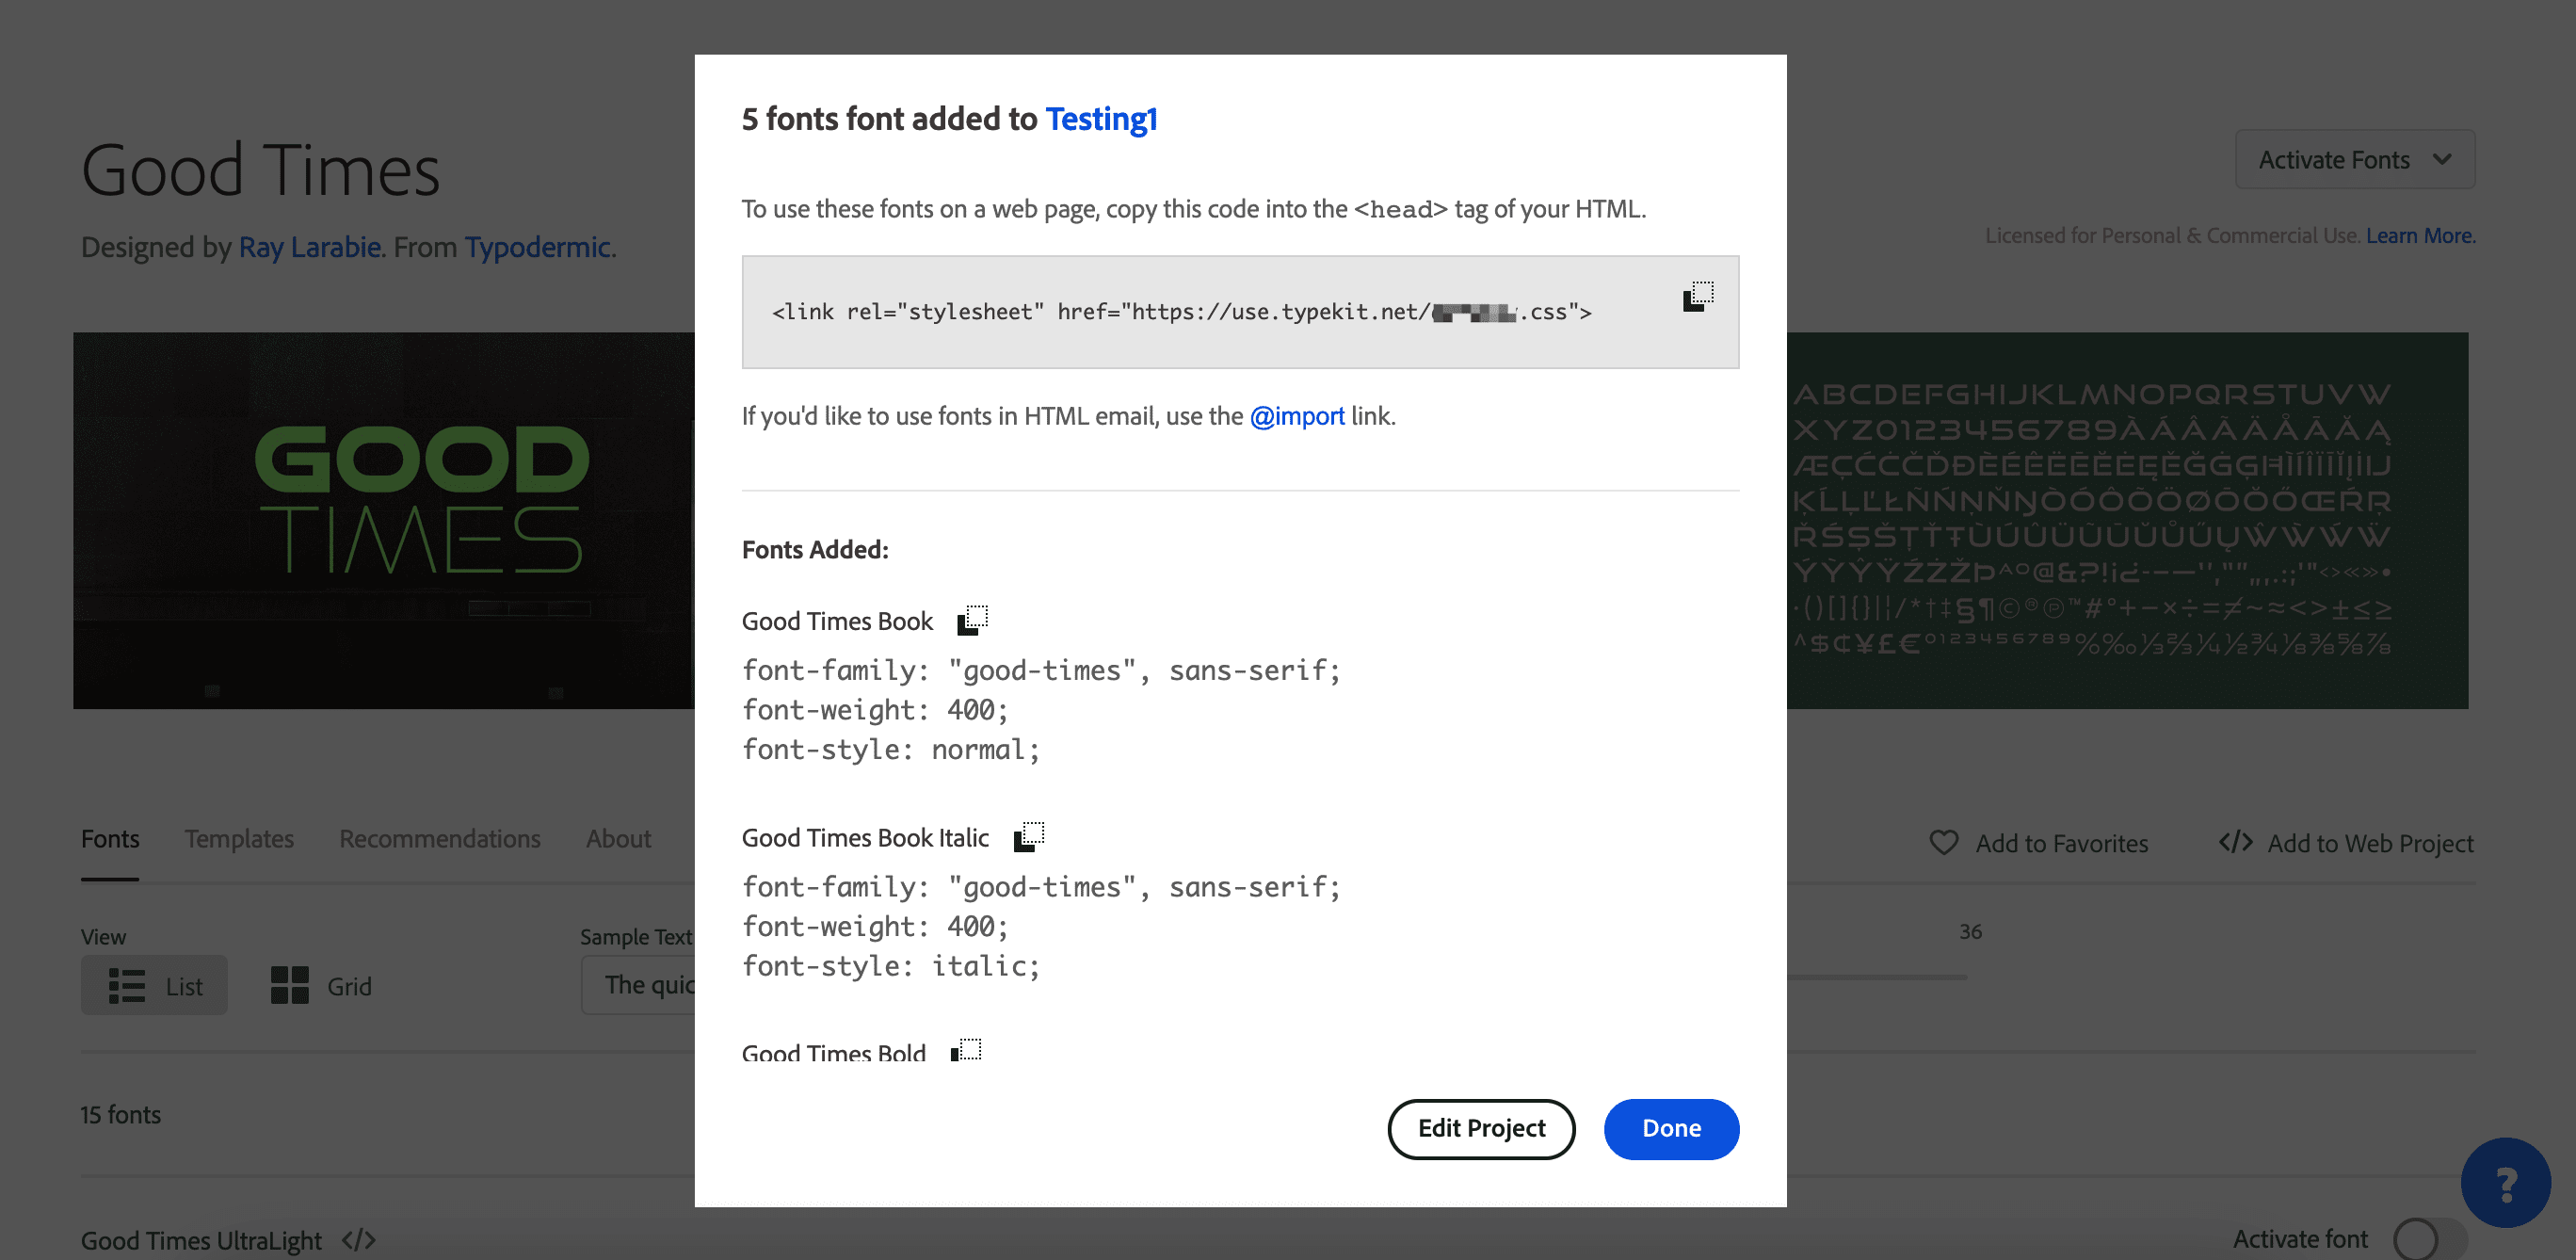Switch to Grid view
The width and height of the screenshot is (2576, 1260).
[x=321, y=985]
